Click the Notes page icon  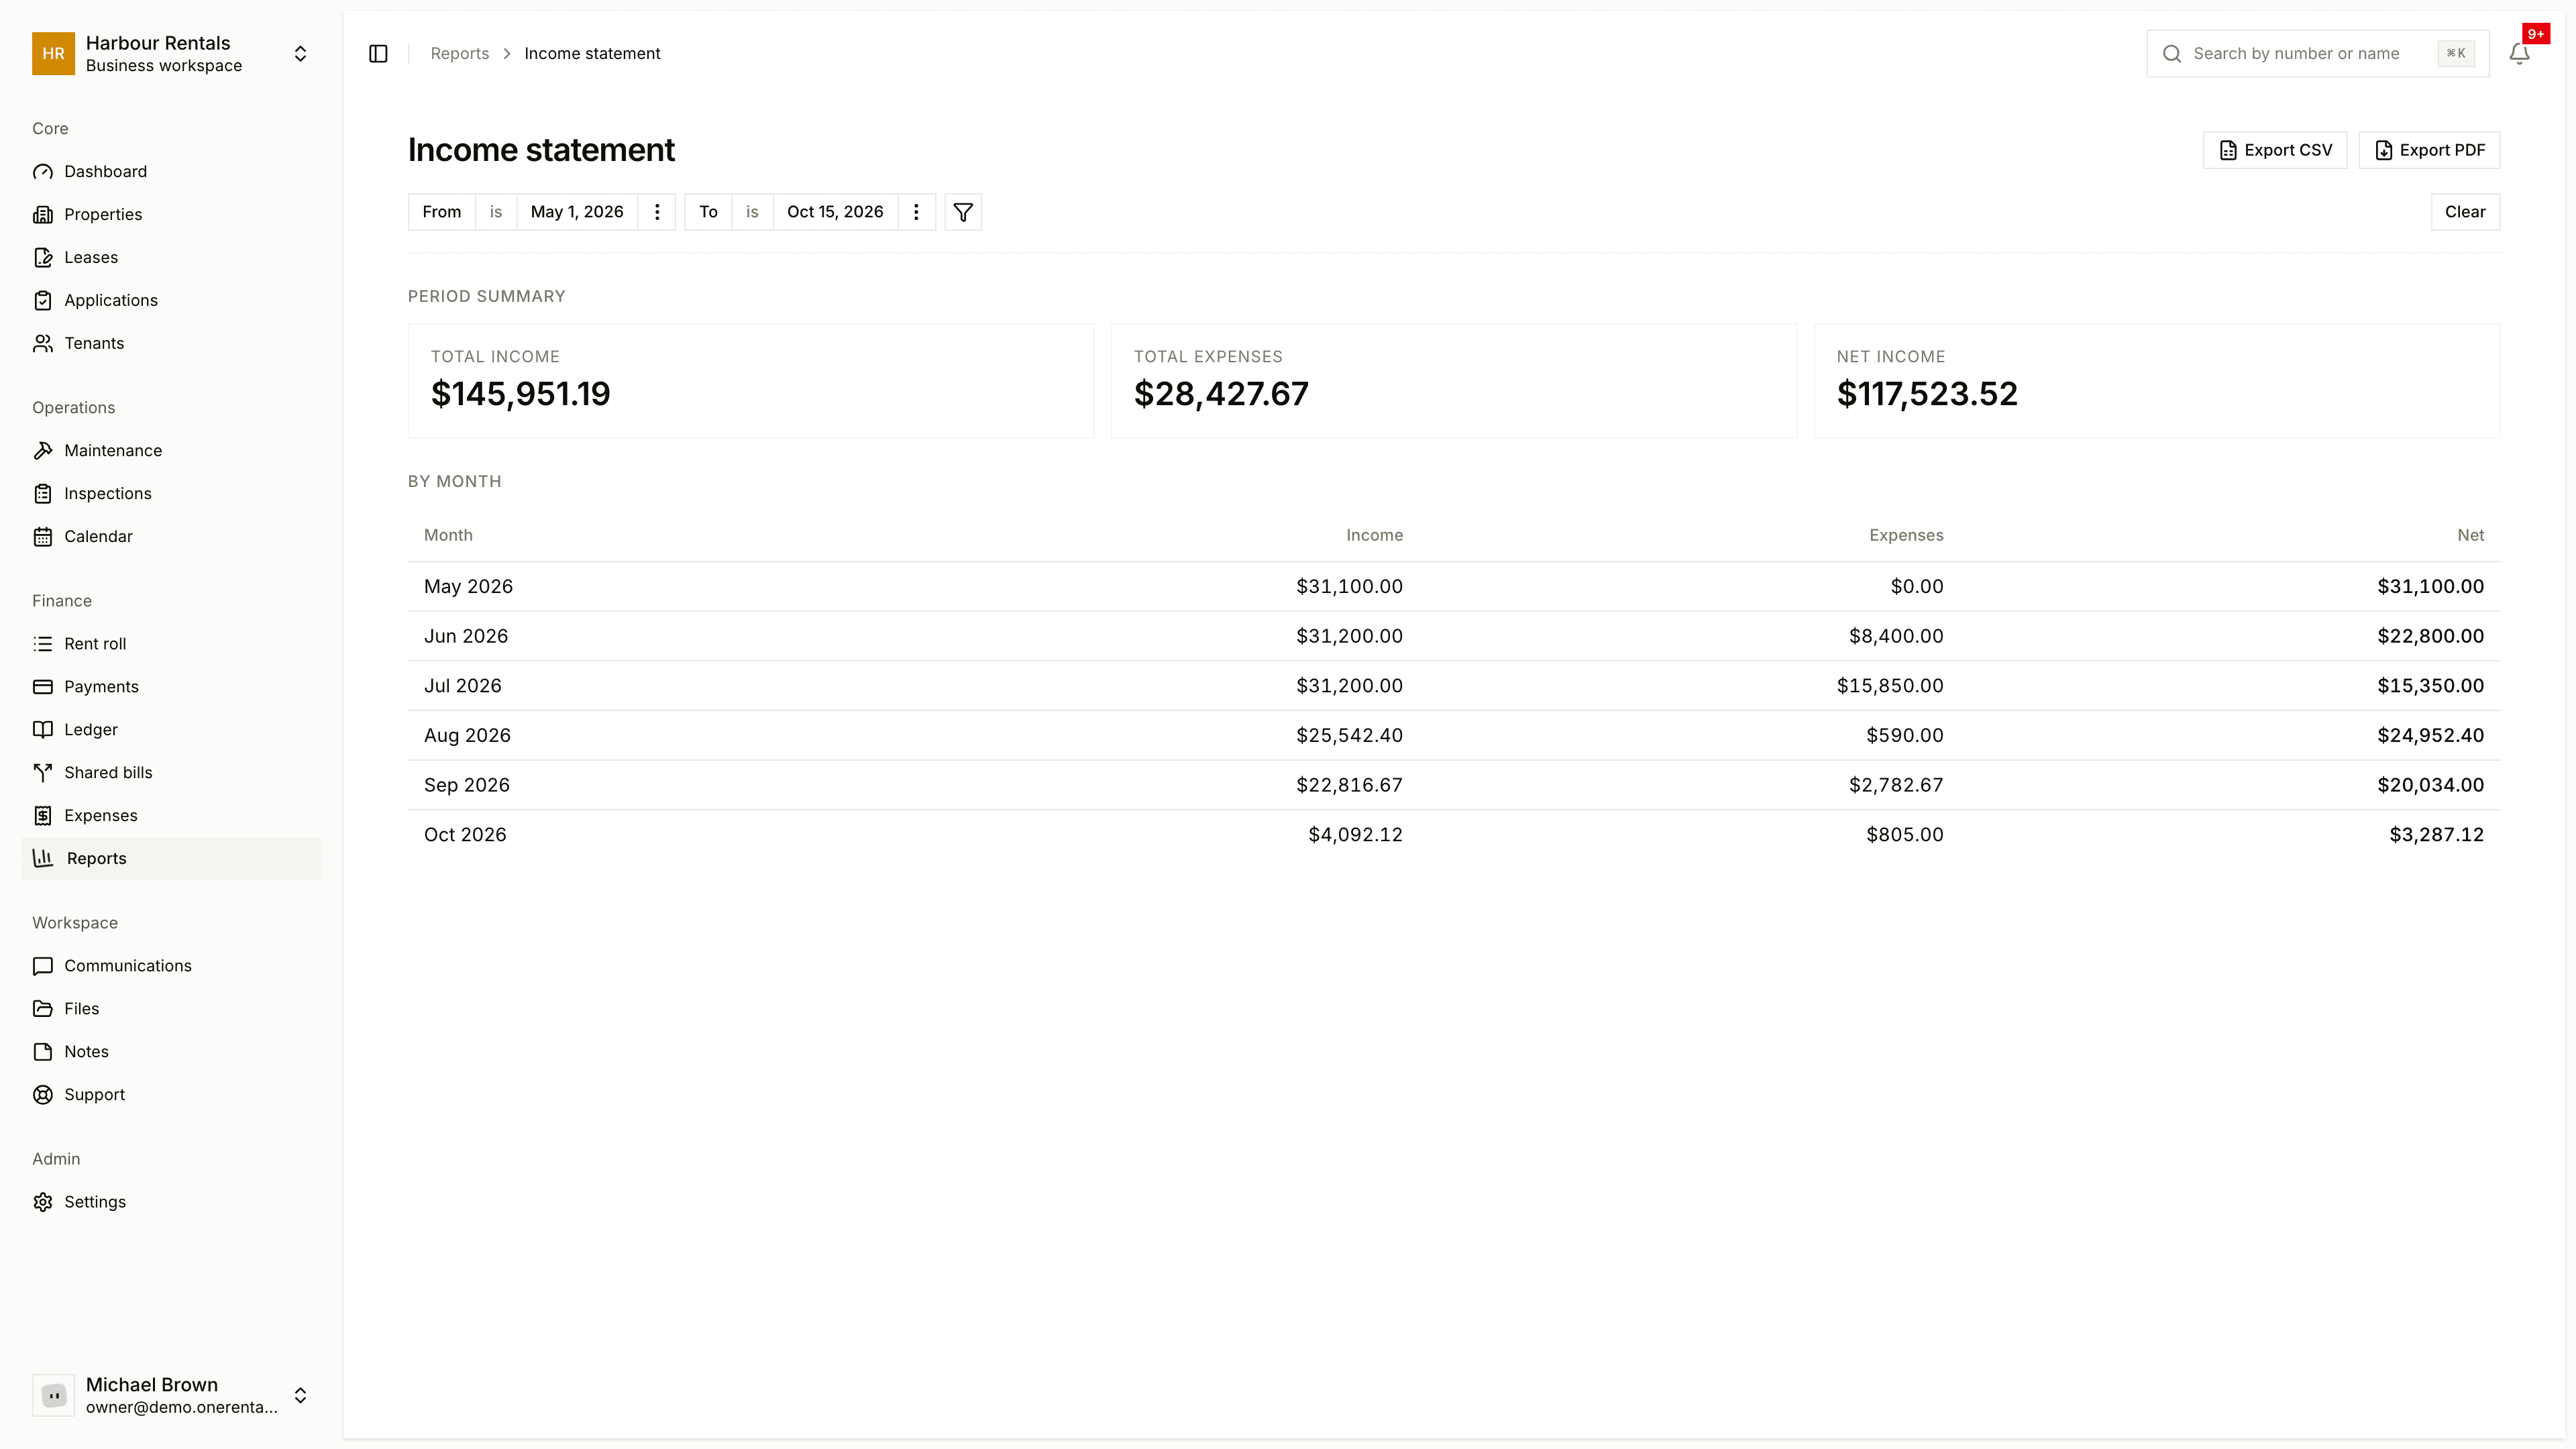click(x=43, y=1052)
